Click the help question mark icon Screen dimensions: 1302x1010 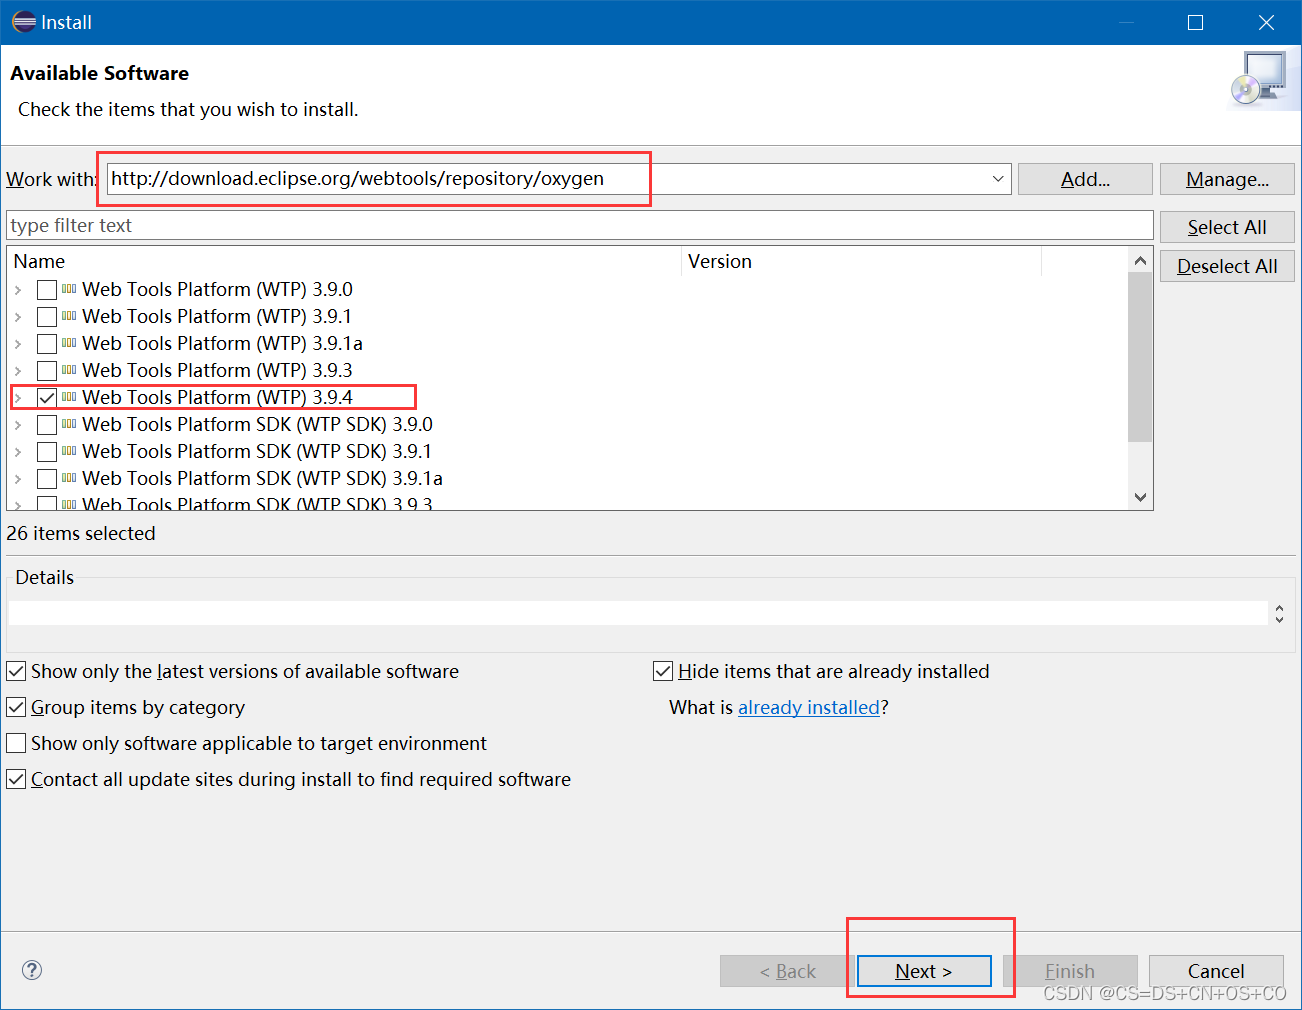click(x=32, y=970)
